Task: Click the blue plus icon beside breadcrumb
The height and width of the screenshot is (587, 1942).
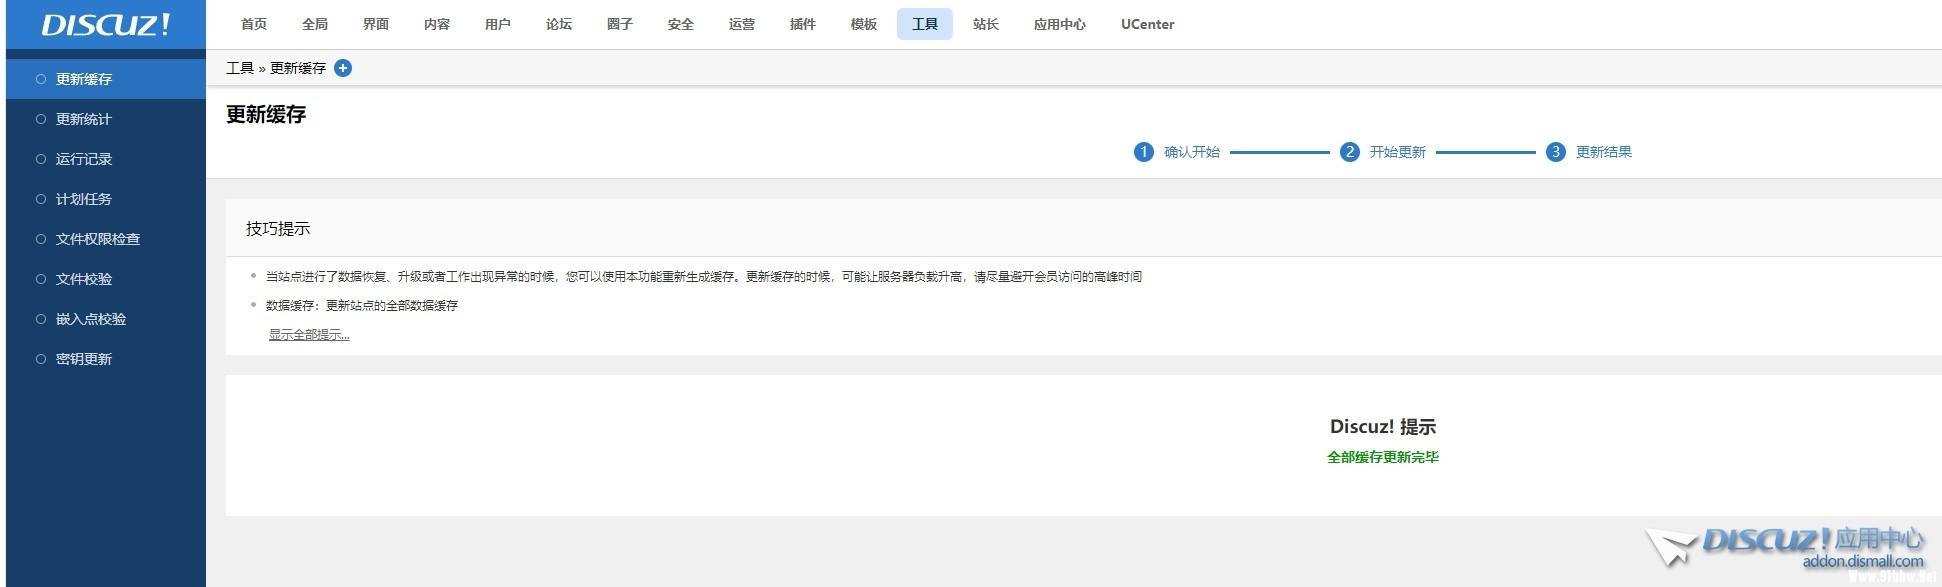Action: point(343,68)
